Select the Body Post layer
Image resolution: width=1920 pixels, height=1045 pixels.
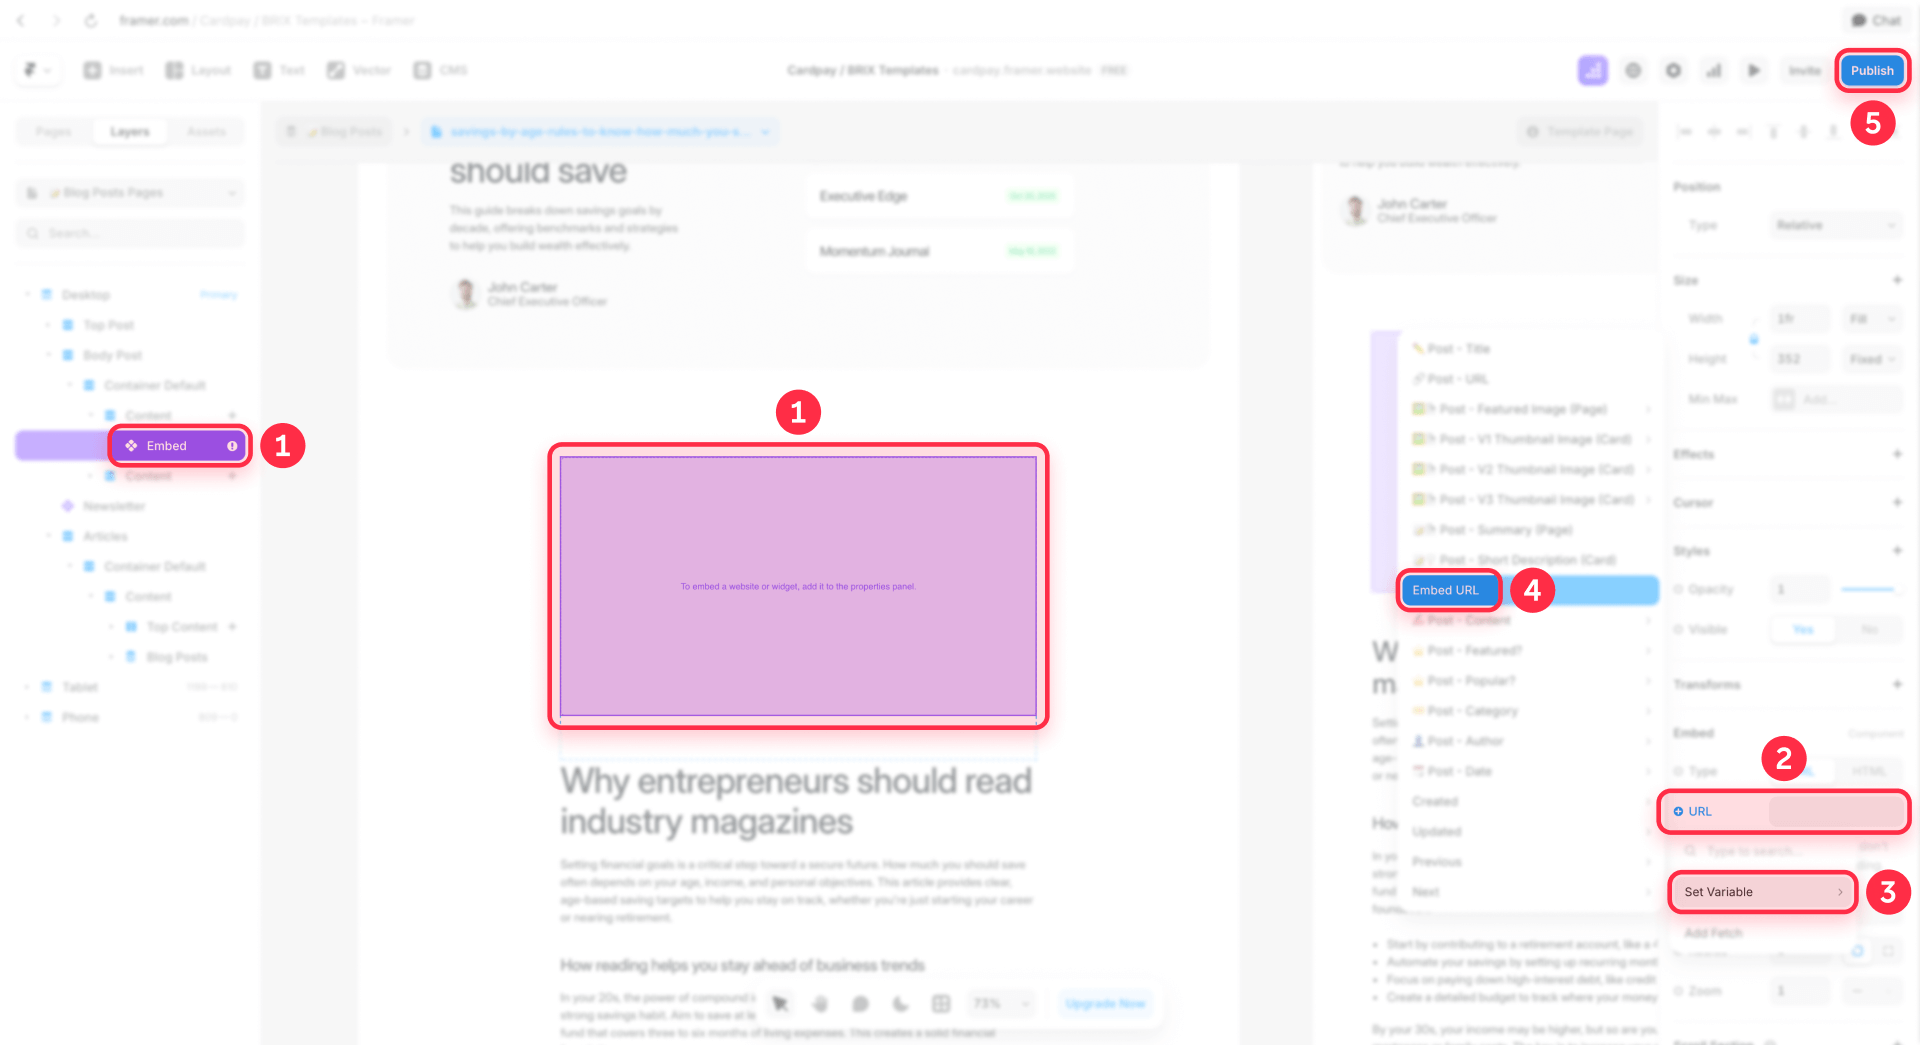112,355
